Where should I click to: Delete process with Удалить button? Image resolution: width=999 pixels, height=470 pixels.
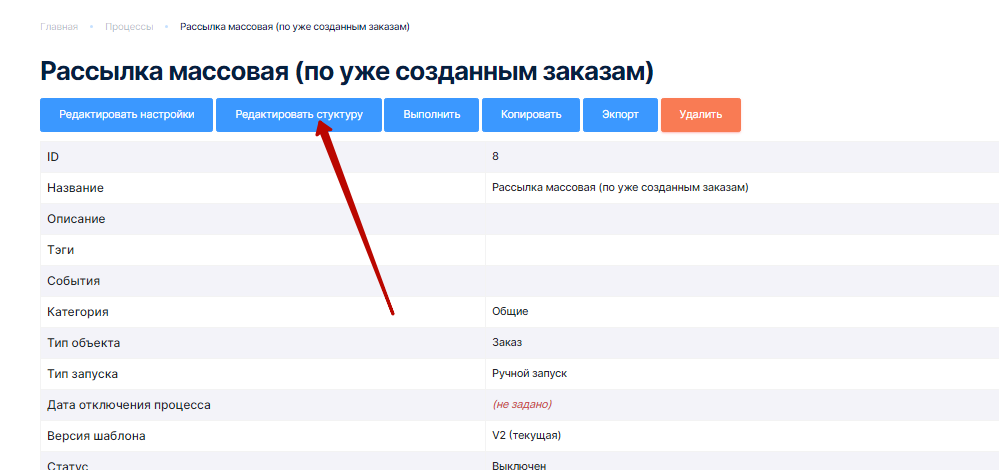701,115
